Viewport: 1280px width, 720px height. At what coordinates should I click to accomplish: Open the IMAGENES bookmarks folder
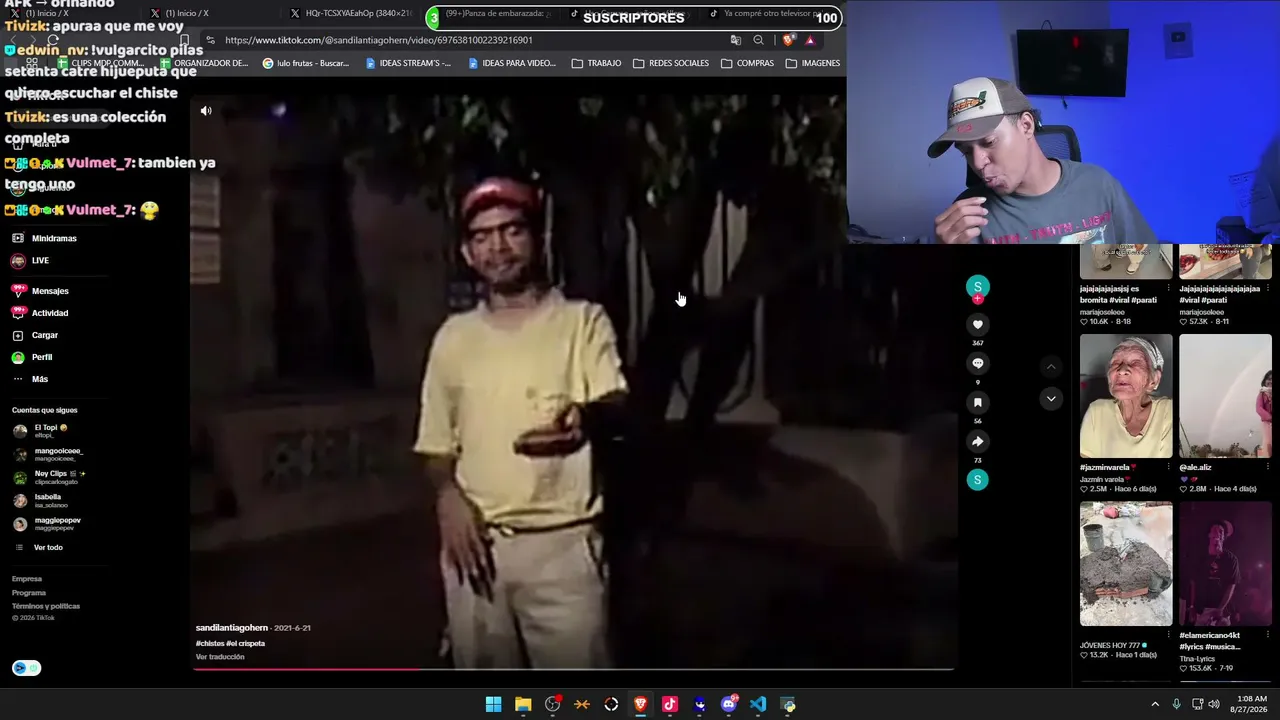coord(813,63)
